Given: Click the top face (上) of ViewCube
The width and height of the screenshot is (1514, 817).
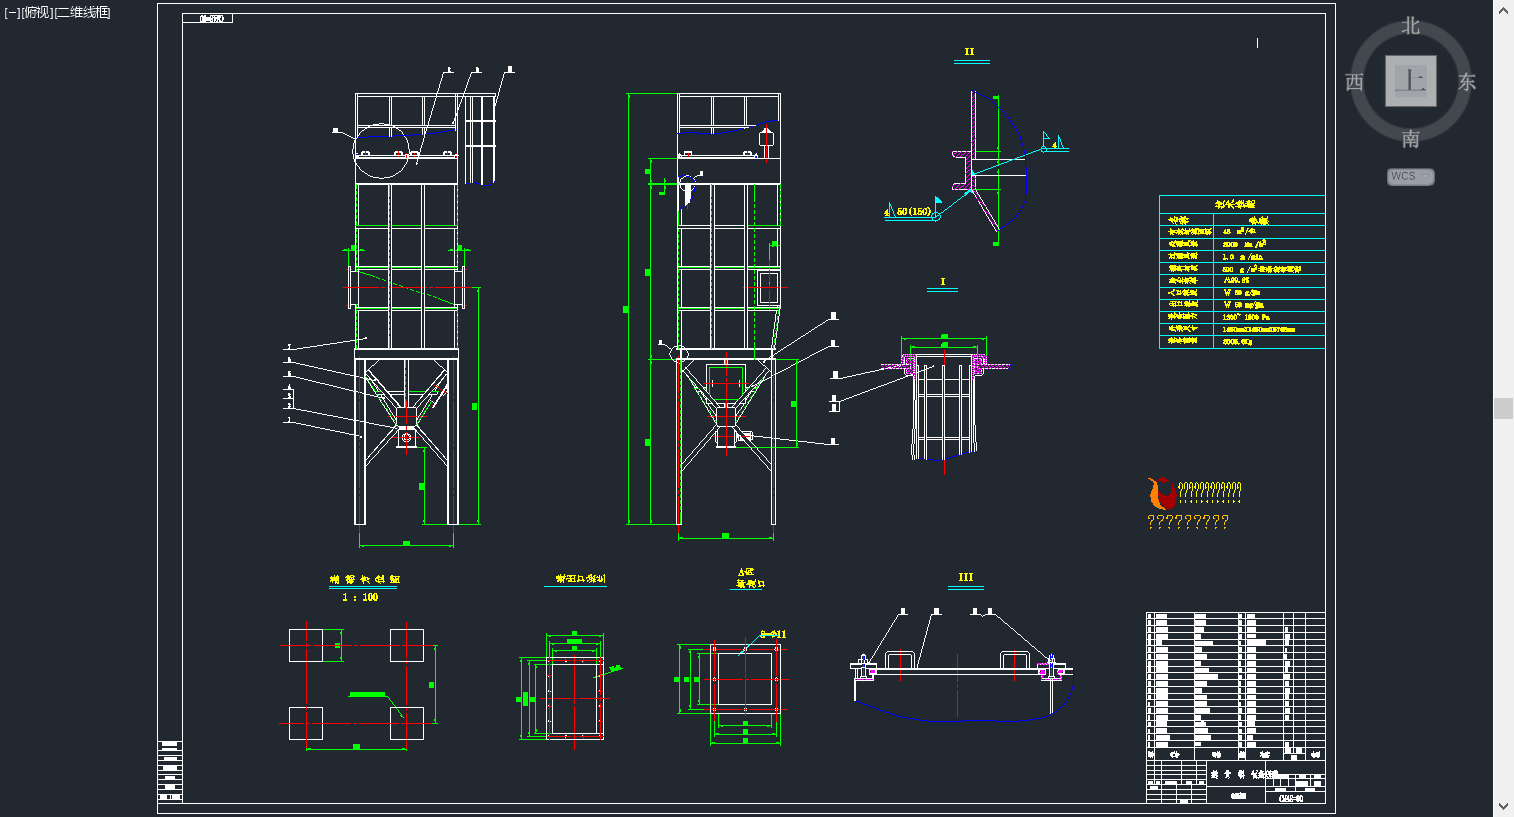Looking at the screenshot, I should coord(1410,81).
